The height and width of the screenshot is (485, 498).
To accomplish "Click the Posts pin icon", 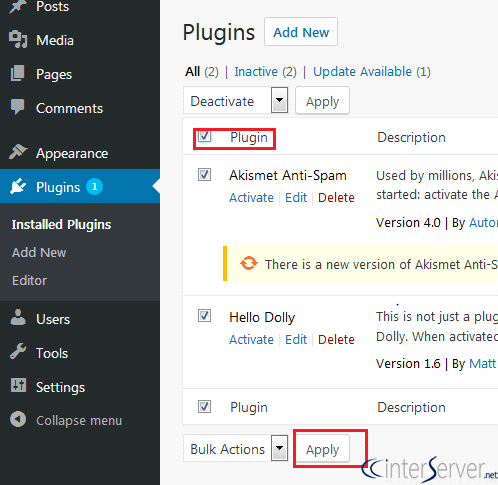I will click(18, 6).
